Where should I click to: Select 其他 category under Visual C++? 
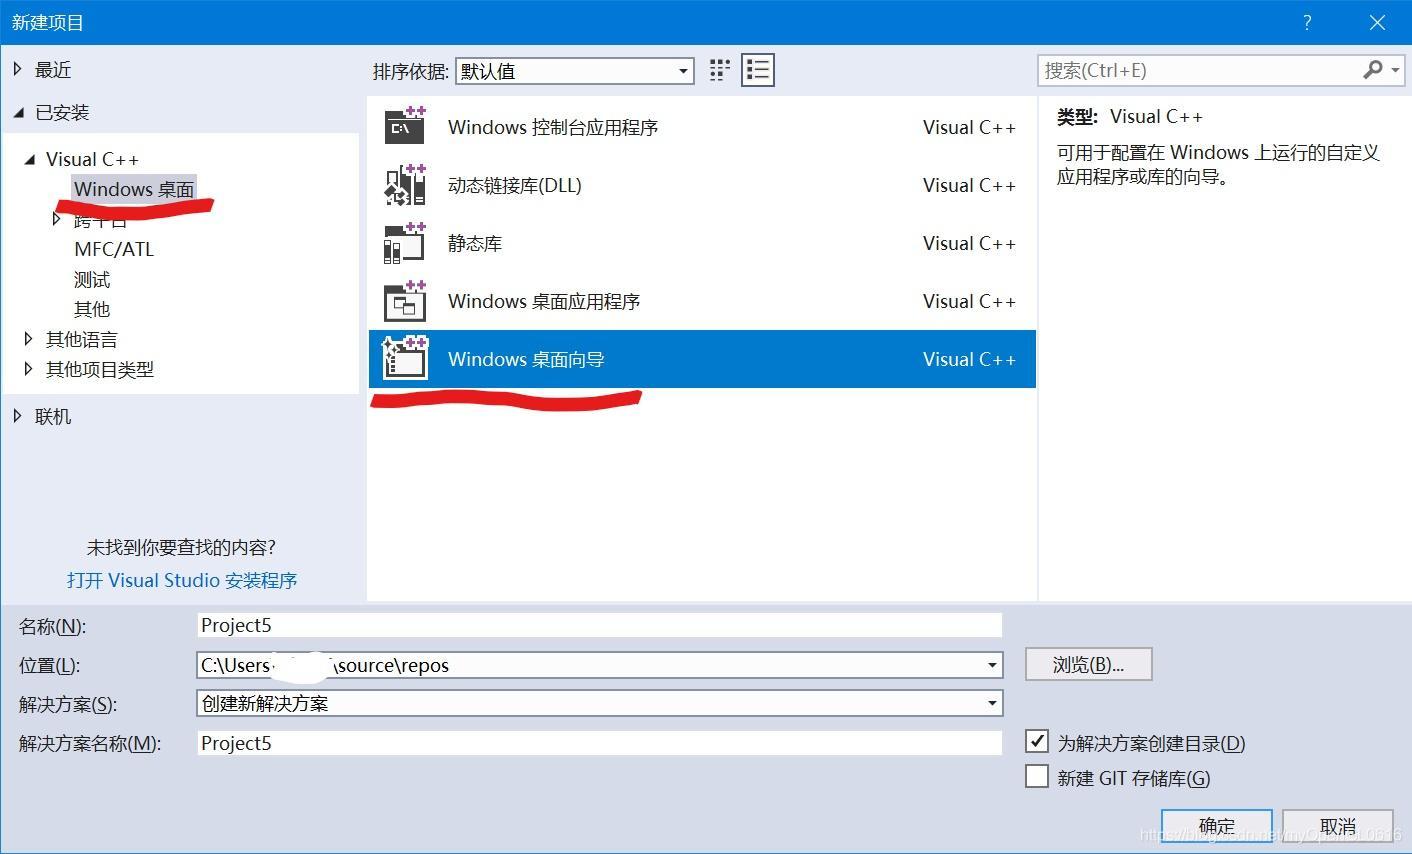92,309
